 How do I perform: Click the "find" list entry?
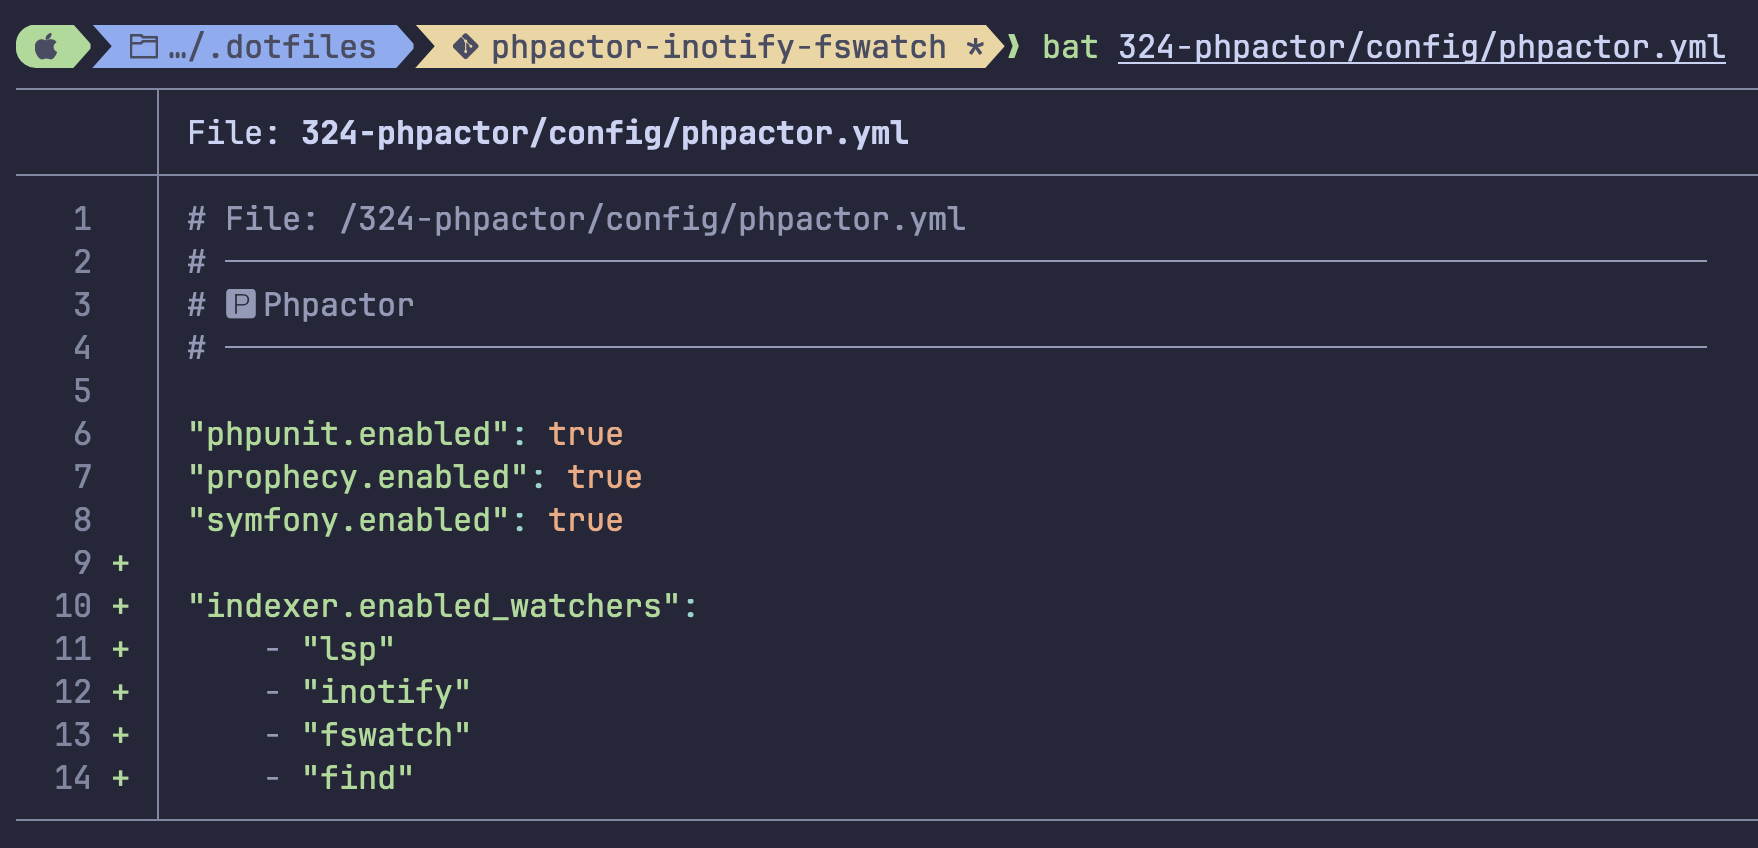[358, 778]
